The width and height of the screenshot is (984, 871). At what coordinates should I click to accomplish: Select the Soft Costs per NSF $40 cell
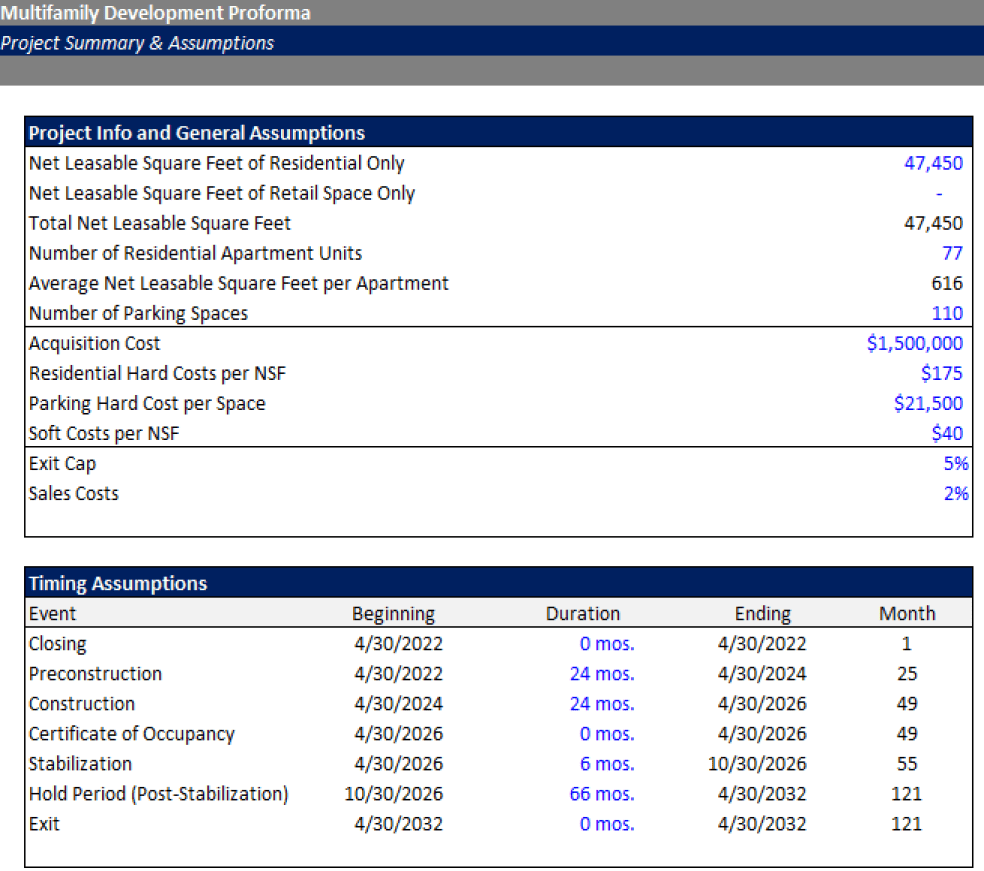pyautogui.click(x=946, y=434)
